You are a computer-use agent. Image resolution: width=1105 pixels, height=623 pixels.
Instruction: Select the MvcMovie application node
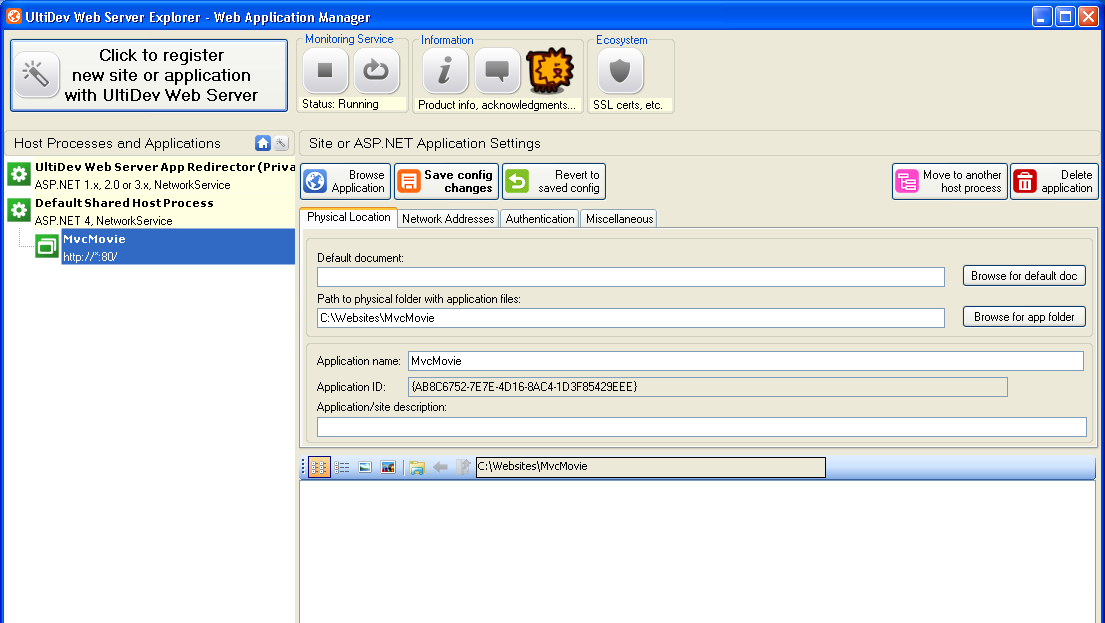[178, 247]
